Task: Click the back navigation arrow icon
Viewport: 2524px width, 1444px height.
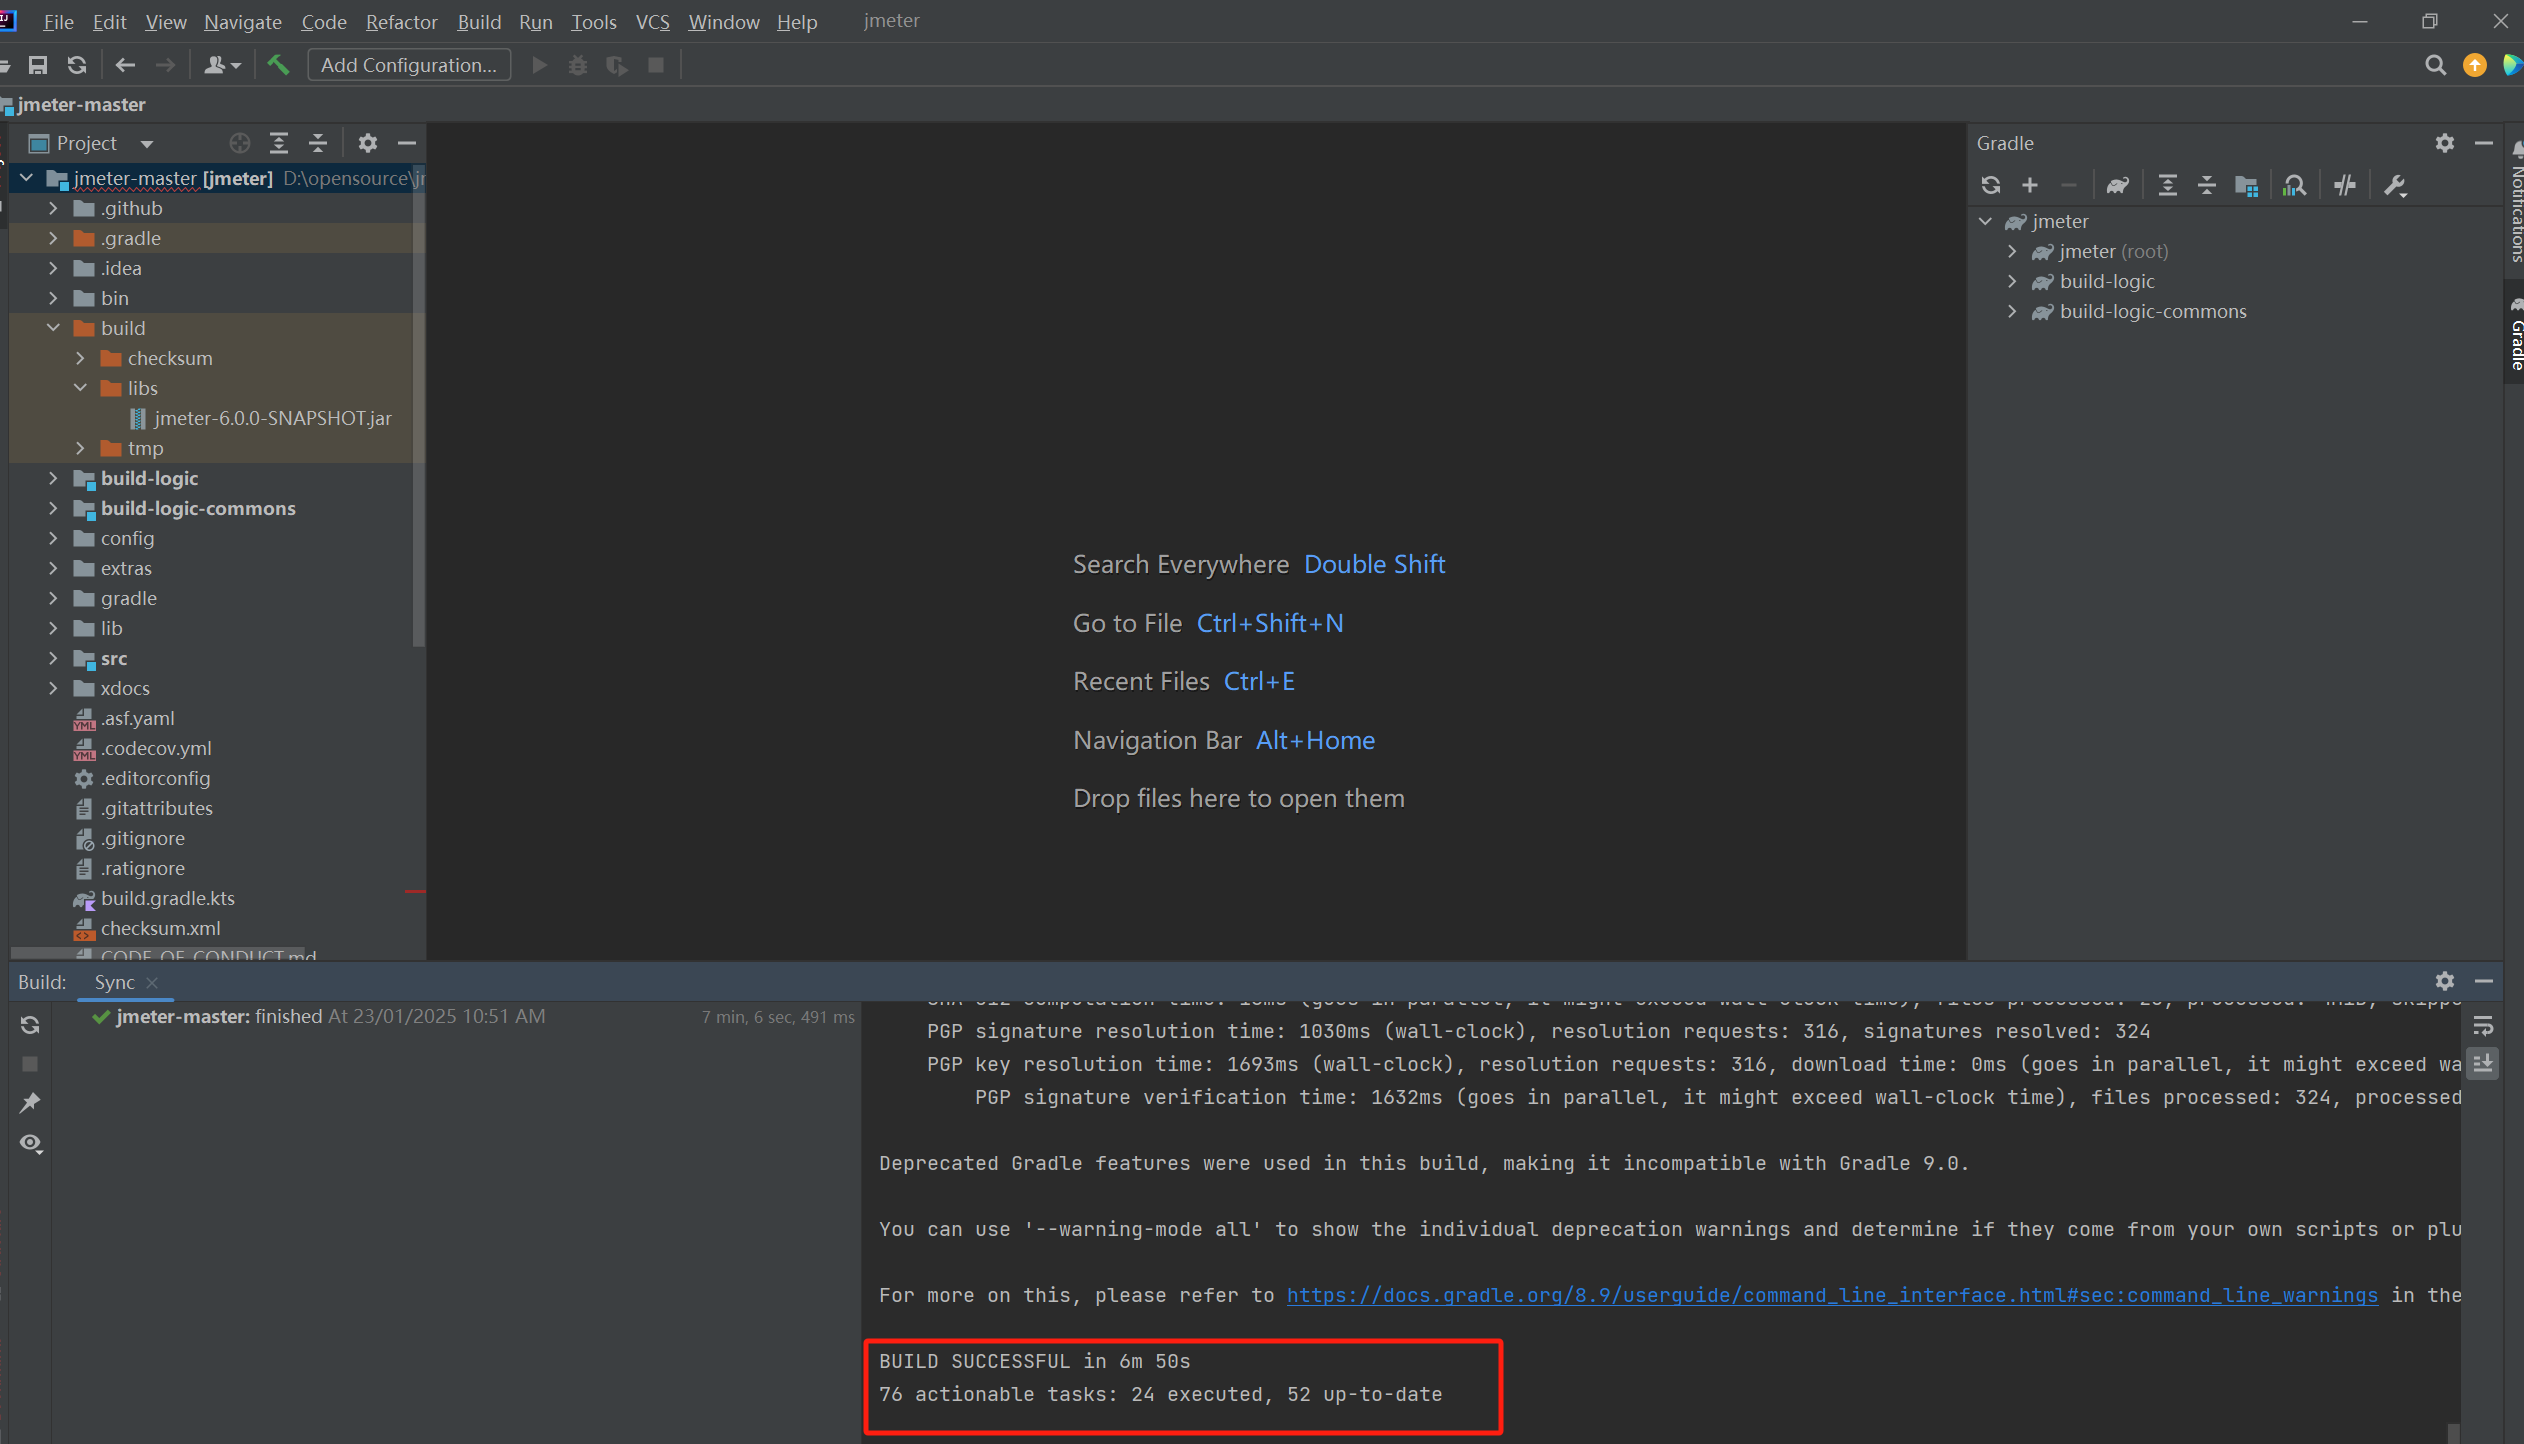Action: (x=125, y=64)
